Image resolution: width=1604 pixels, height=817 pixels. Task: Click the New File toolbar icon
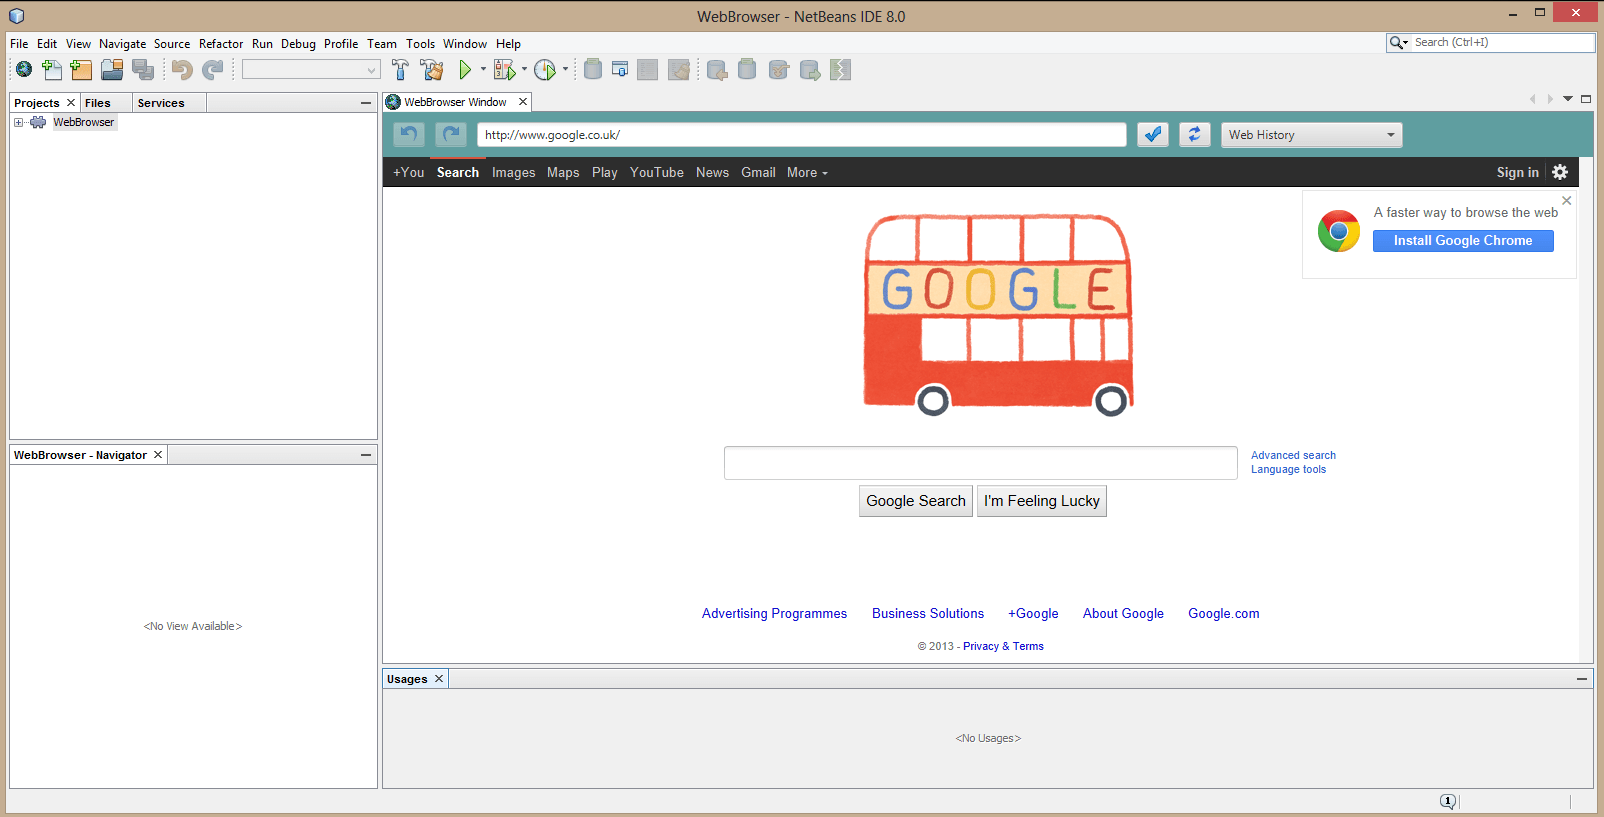(x=52, y=70)
